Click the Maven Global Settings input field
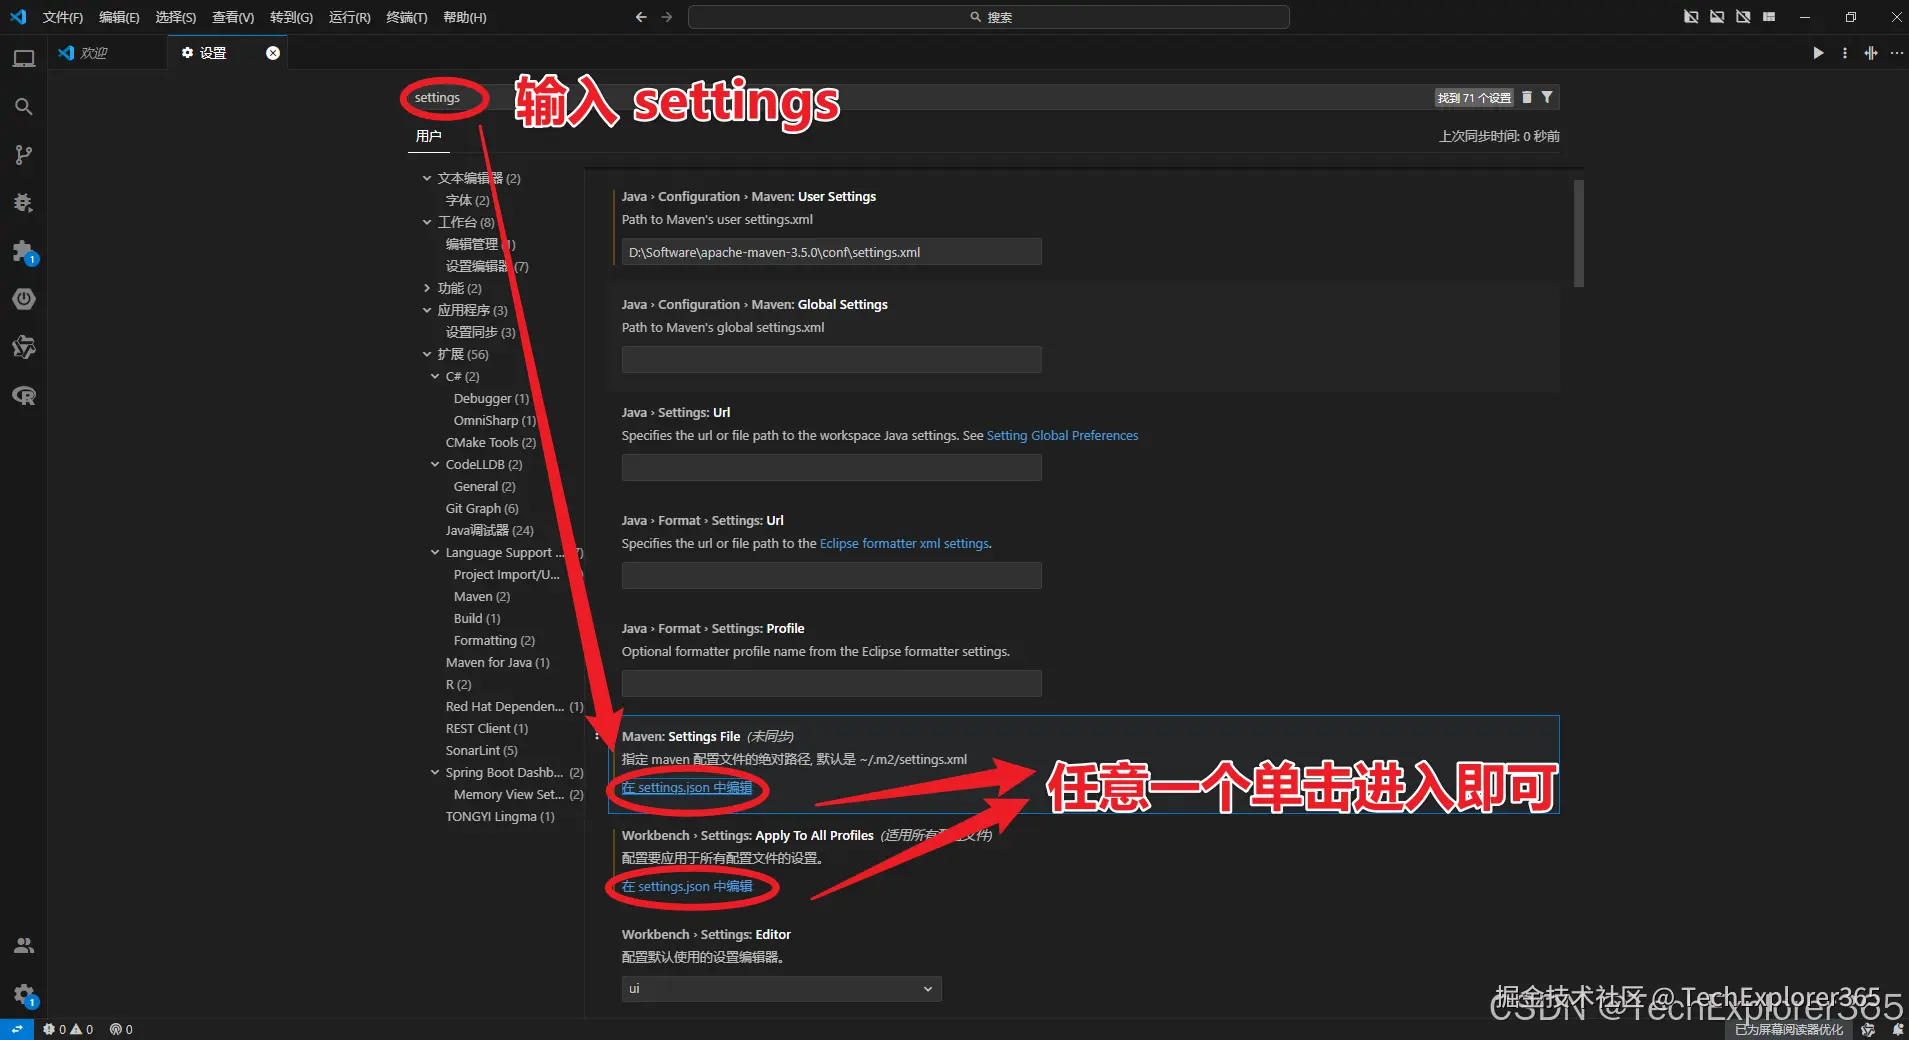 (831, 360)
